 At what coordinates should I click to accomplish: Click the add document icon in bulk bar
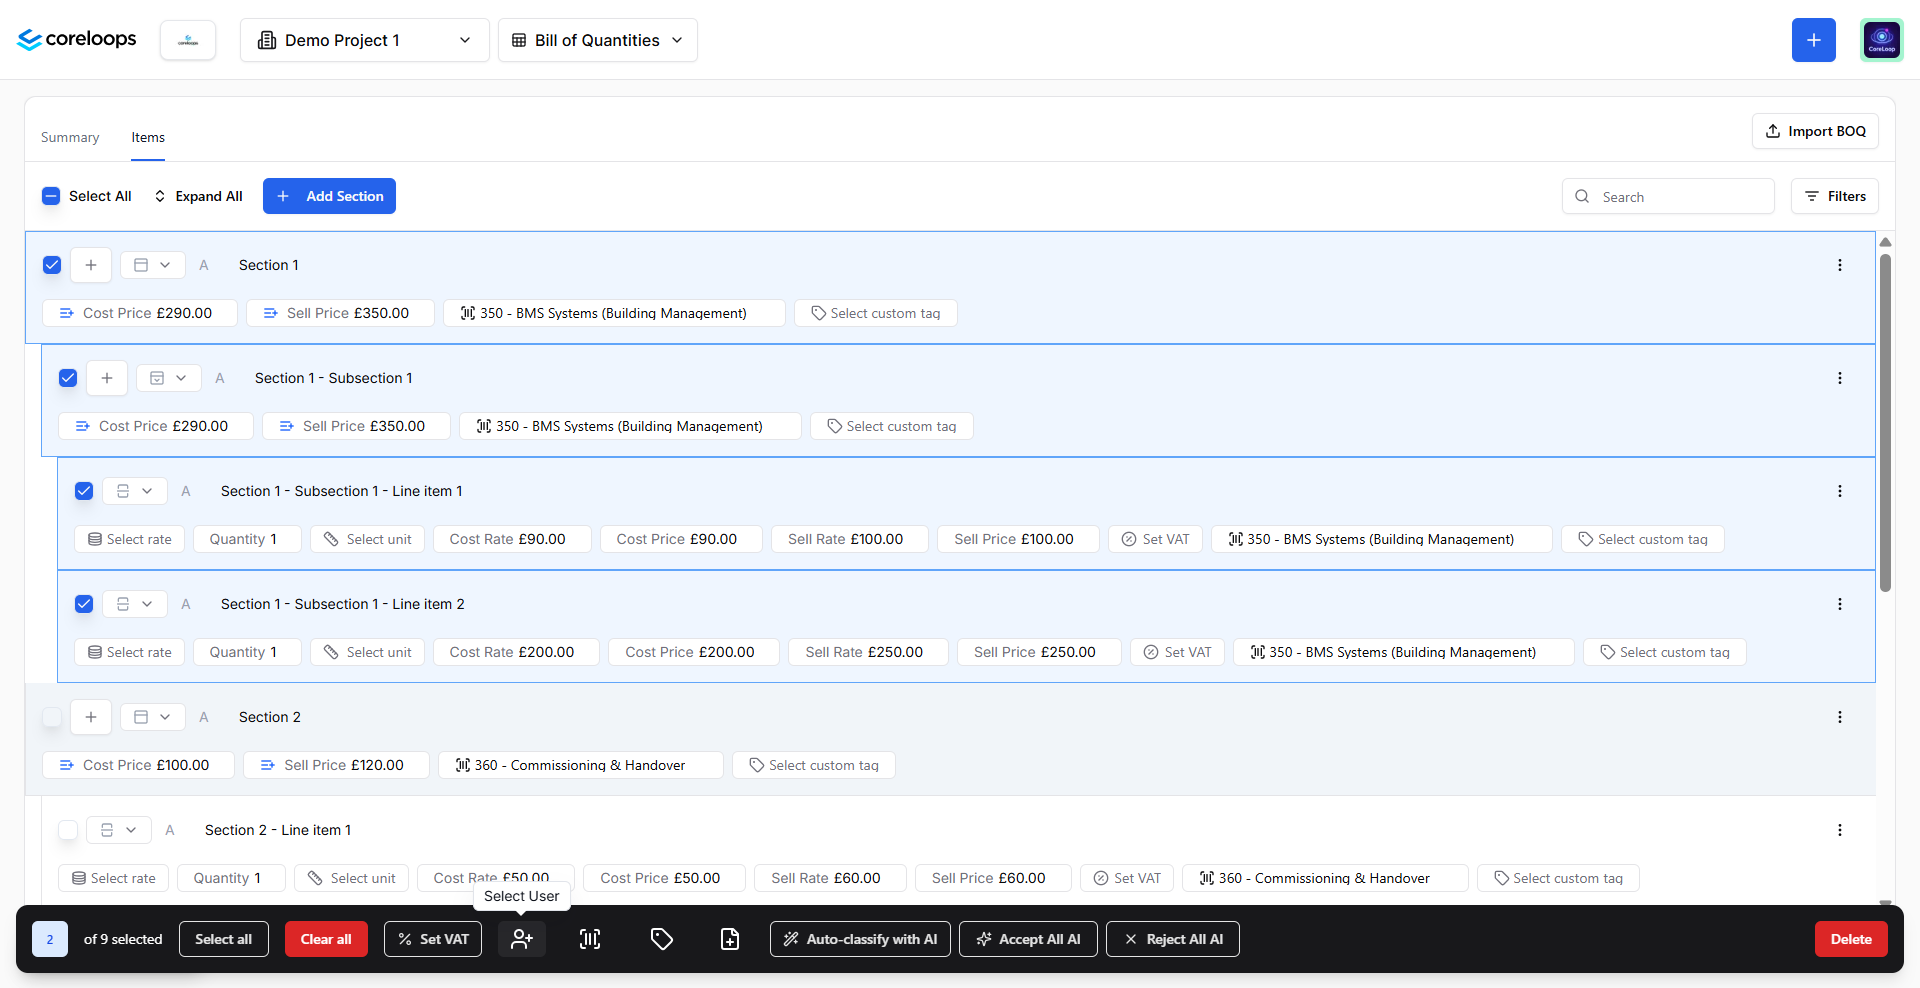(730, 939)
